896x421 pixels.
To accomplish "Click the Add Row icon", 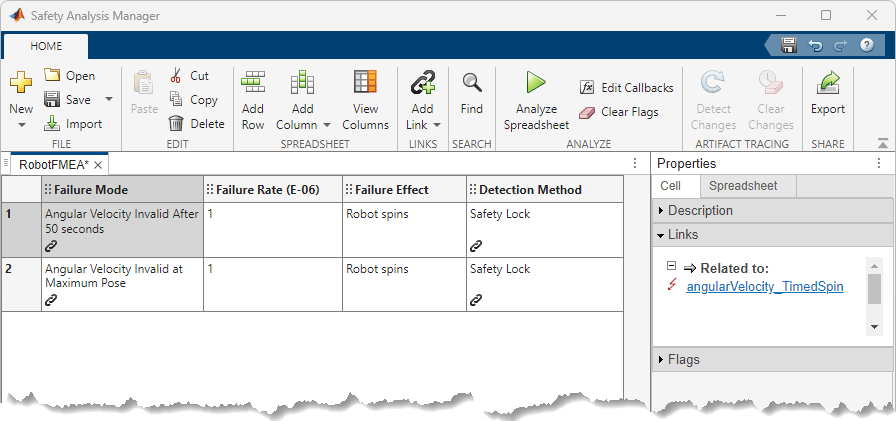I will [x=253, y=83].
